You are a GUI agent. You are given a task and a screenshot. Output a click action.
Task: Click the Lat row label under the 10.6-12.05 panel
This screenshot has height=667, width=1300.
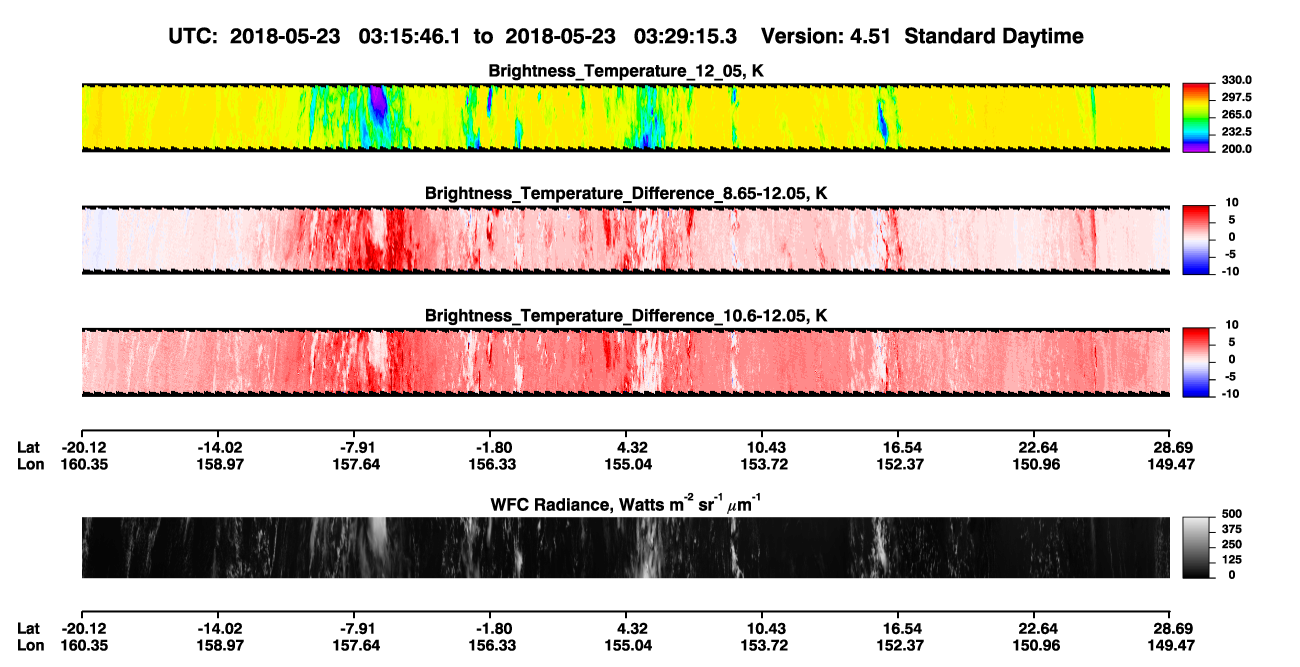pos(28,447)
